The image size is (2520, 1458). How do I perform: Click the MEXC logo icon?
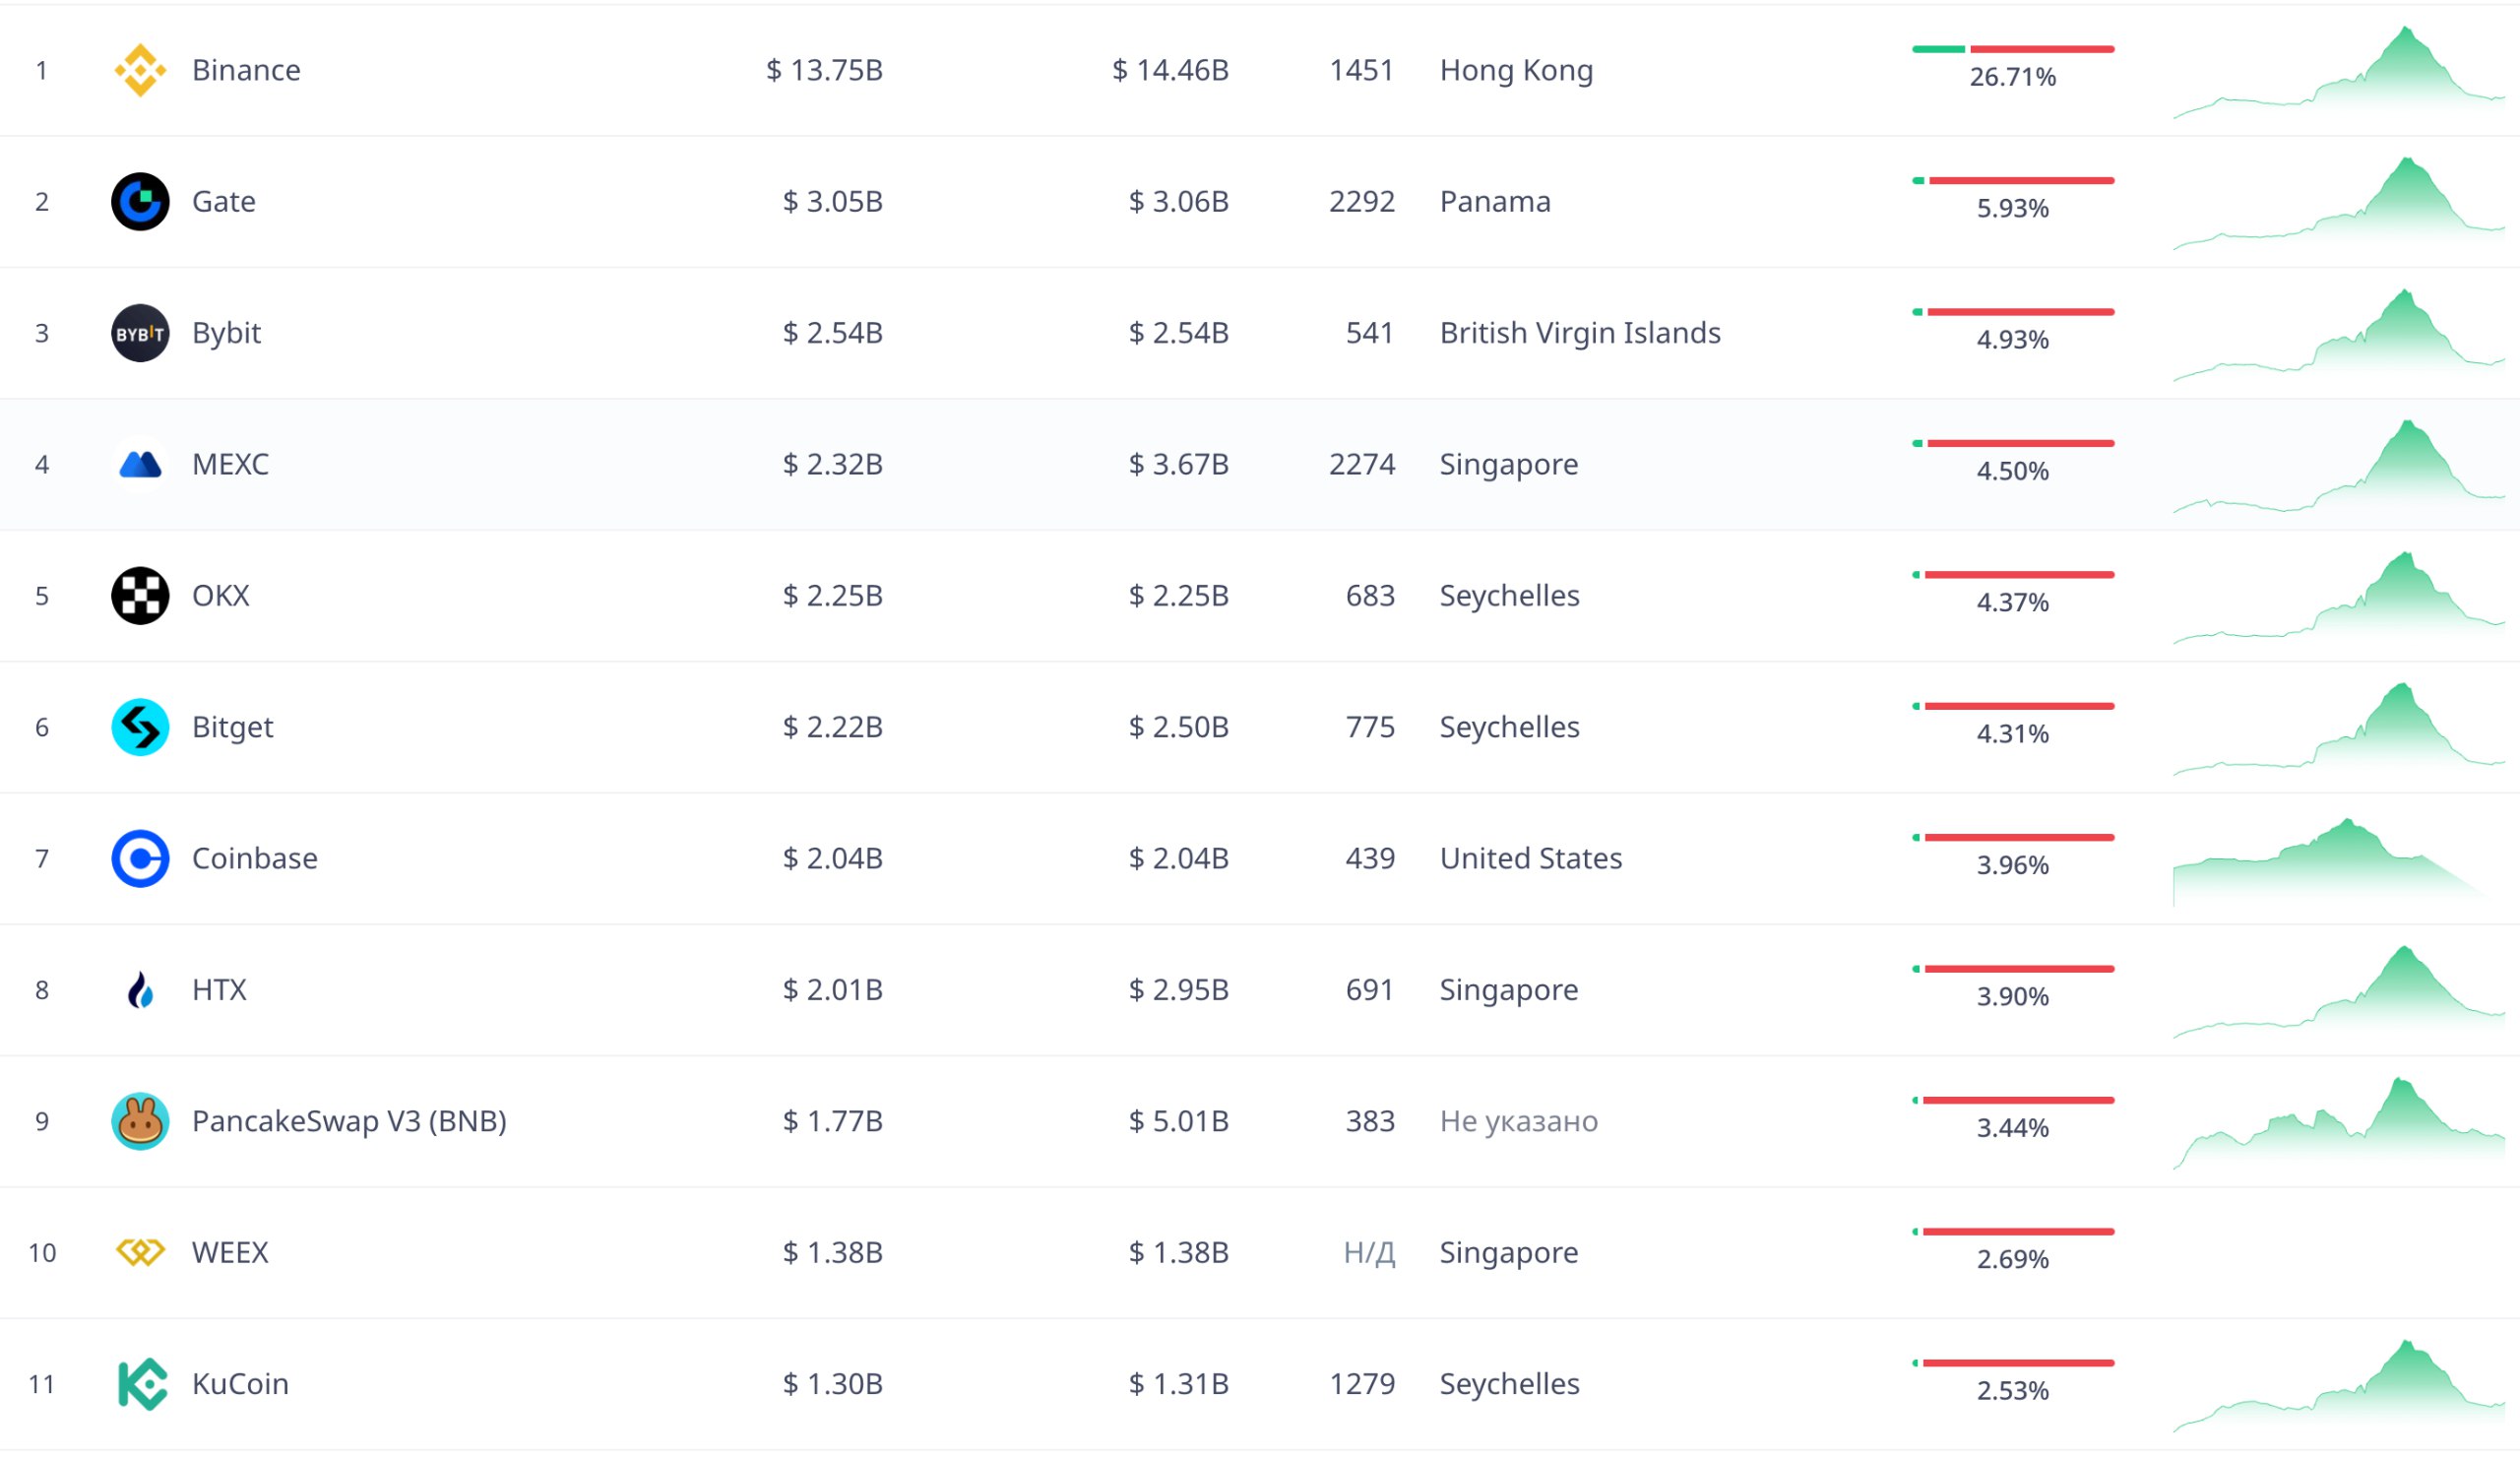[x=140, y=464]
